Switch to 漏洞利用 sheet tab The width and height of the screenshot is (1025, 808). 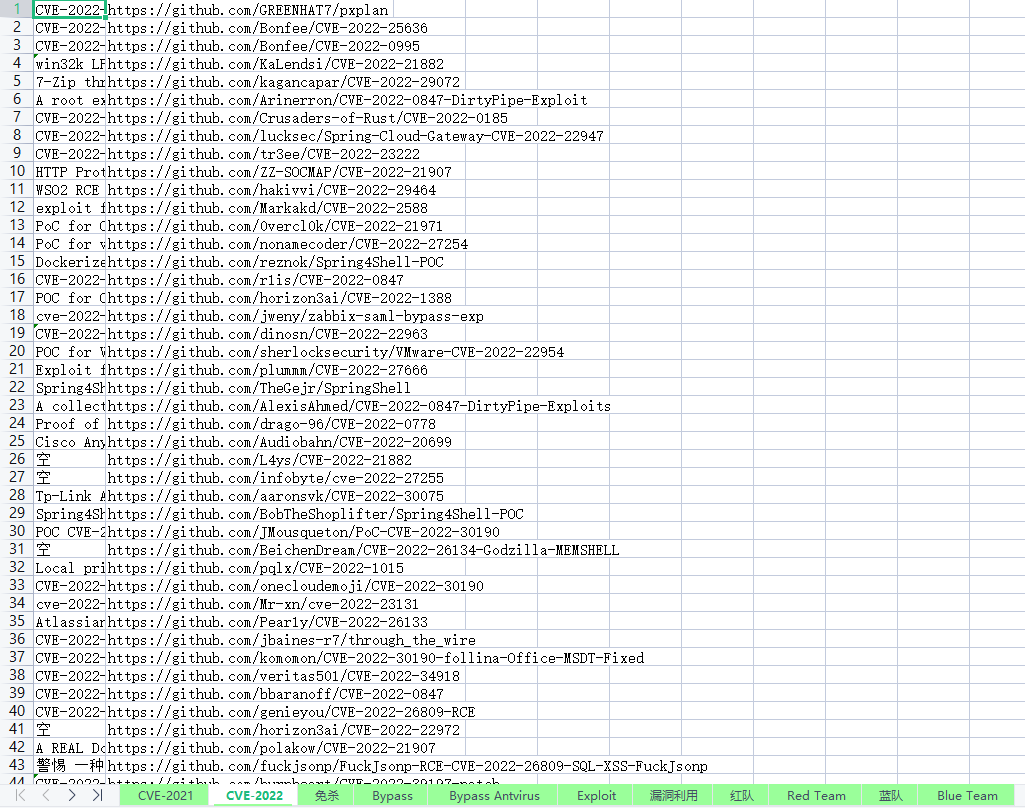click(x=673, y=796)
